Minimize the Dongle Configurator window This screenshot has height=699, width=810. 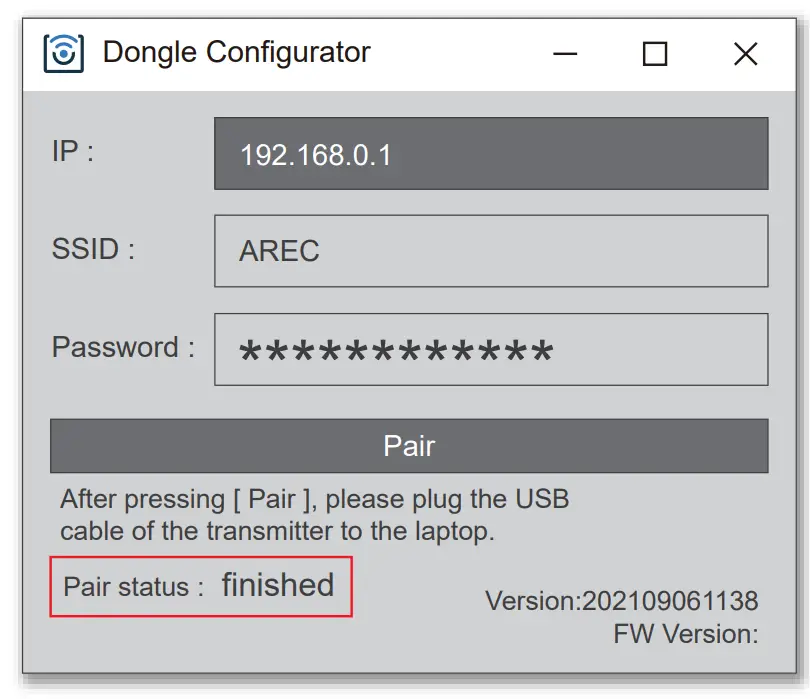565,53
